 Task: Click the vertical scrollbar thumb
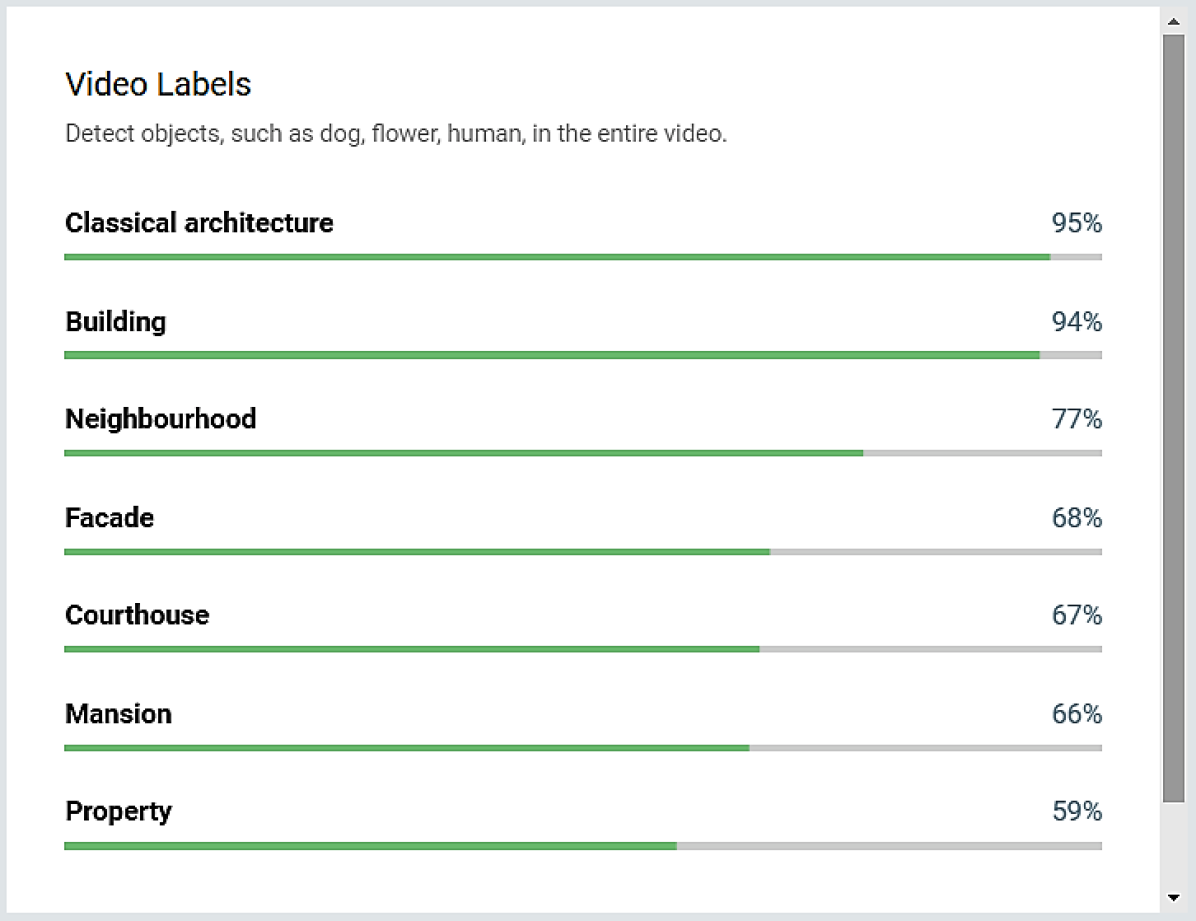(x=1173, y=416)
